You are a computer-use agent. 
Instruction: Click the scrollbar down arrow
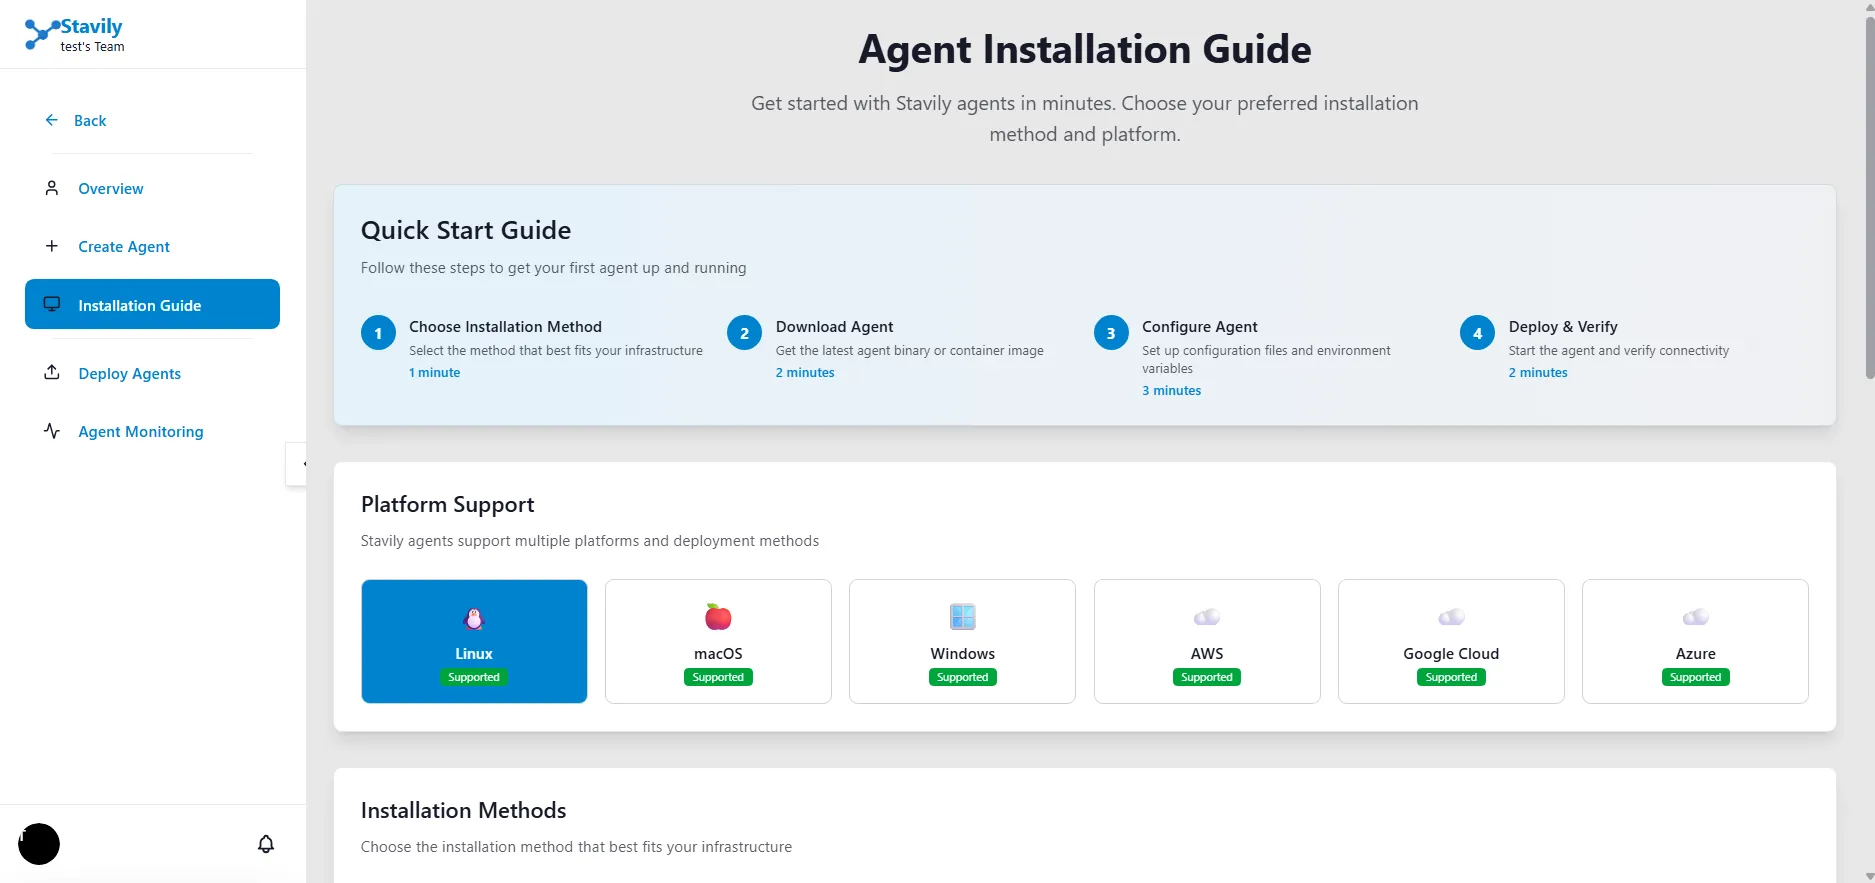1869,876
